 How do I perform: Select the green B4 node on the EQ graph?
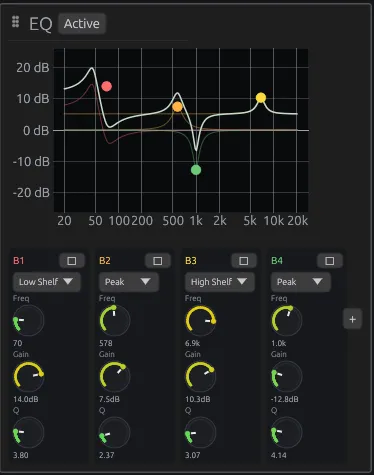[x=196, y=170]
